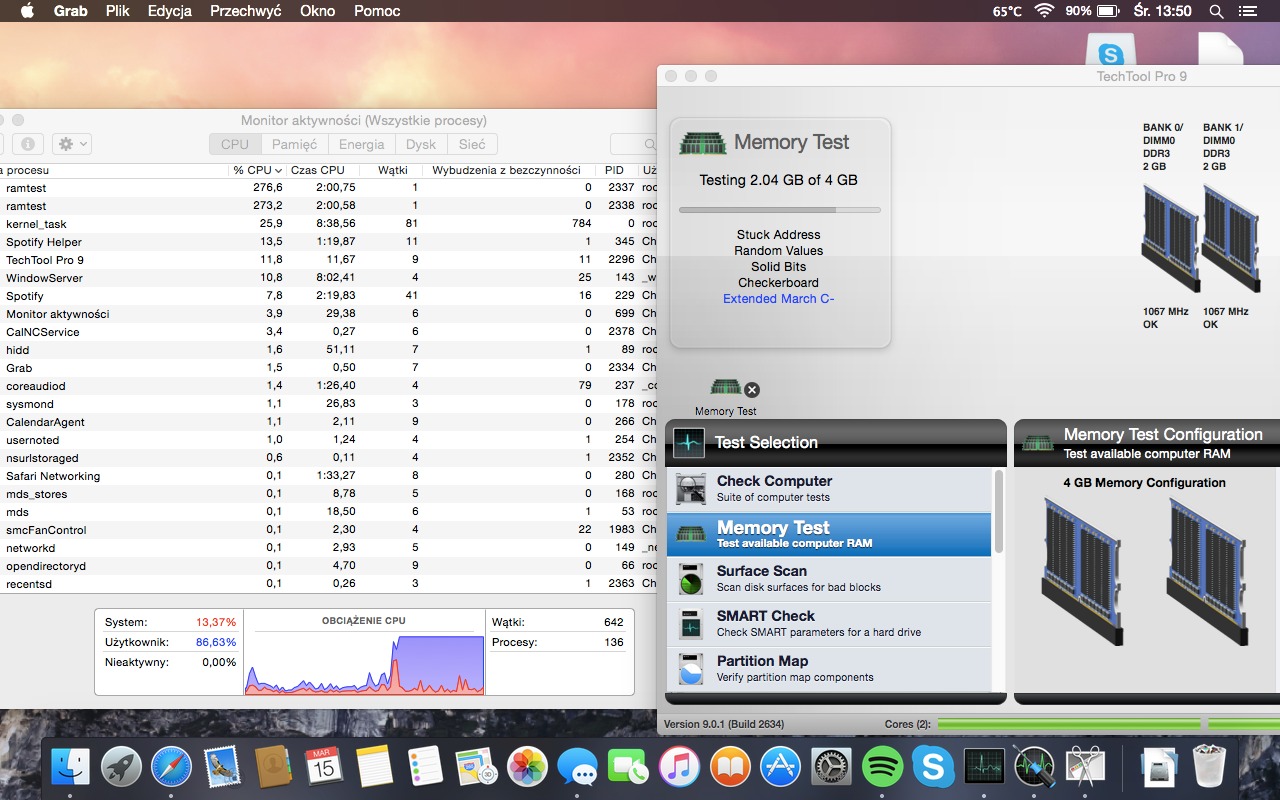Select the SMART Check test

tap(829, 623)
